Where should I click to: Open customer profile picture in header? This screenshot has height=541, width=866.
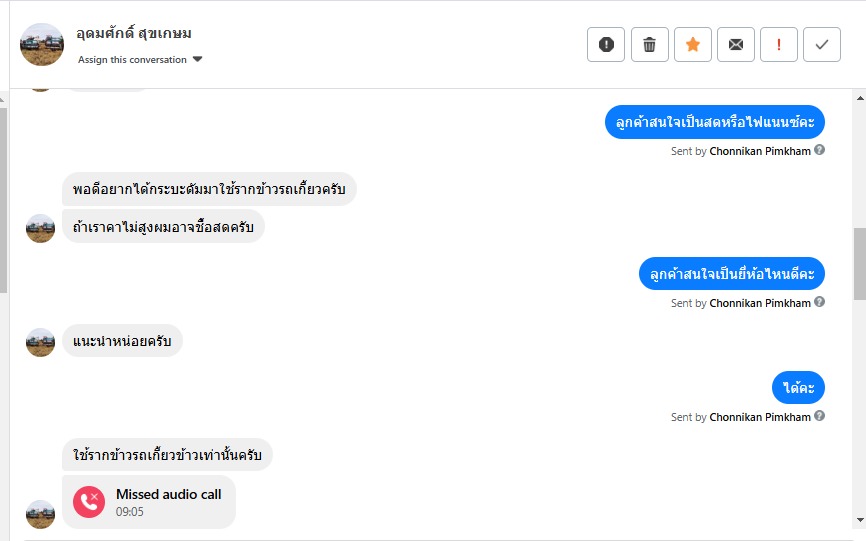(42, 44)
